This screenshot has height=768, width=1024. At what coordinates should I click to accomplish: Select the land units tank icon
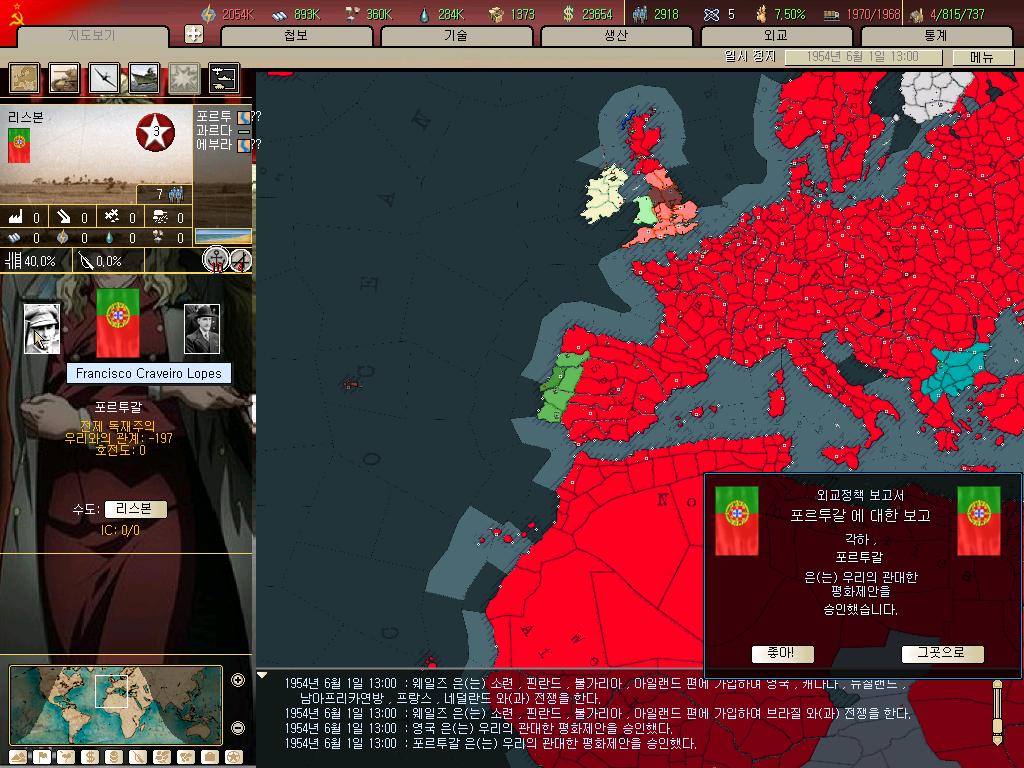click(x=64, y=78)
